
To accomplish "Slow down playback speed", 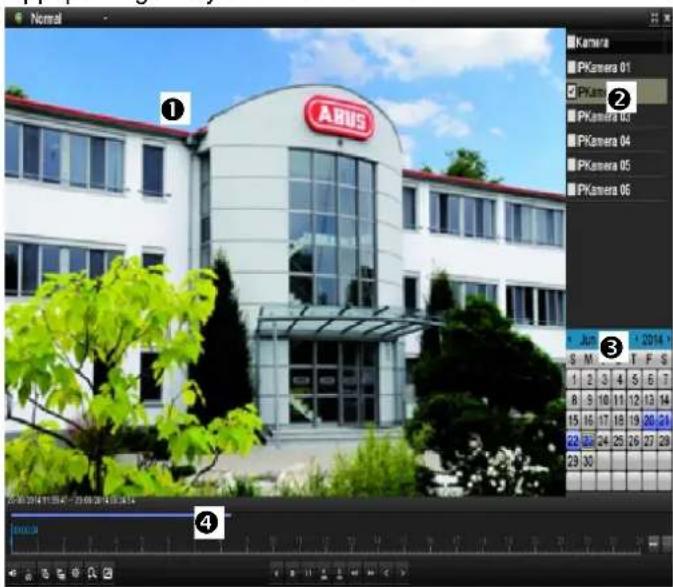I will [355, 573].
